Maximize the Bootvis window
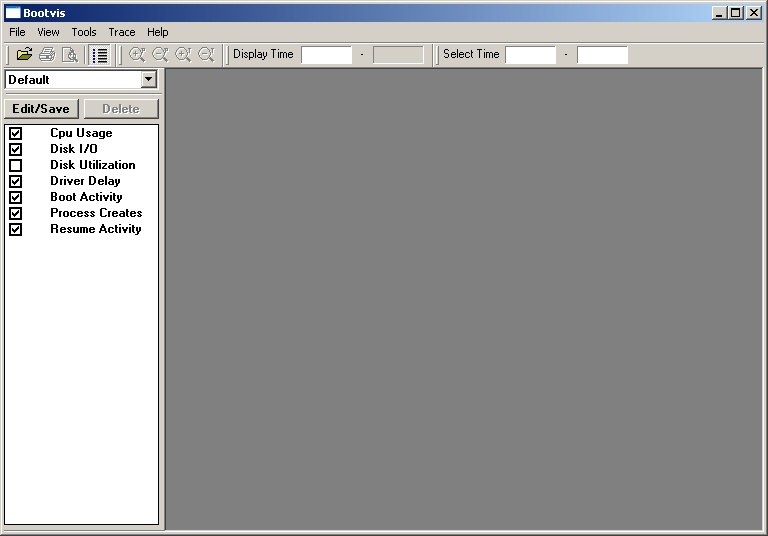768x536 pixels. point(735,13)
